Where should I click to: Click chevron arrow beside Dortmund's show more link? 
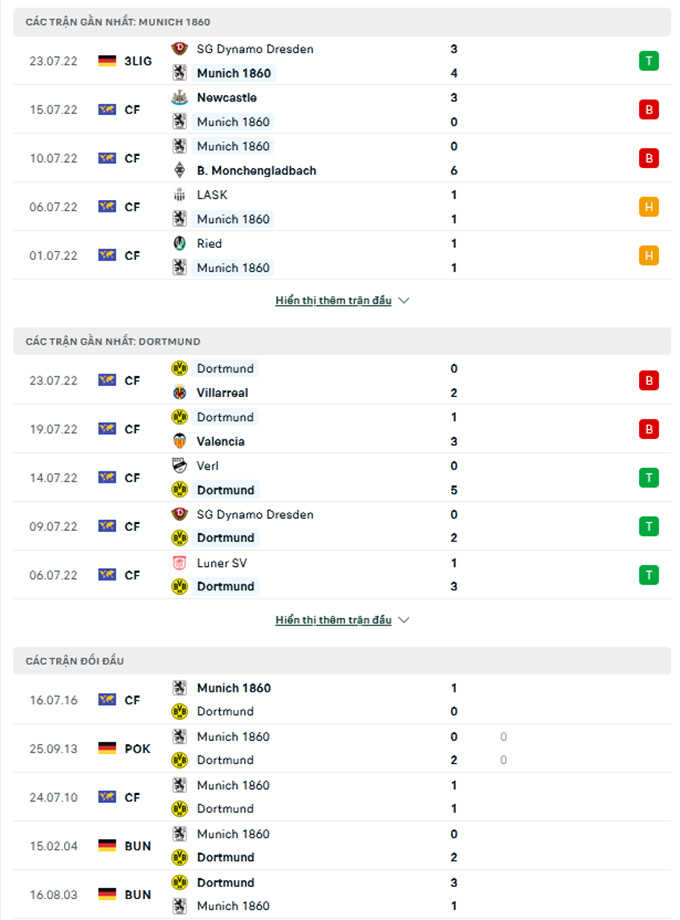(x=404, y=620)
